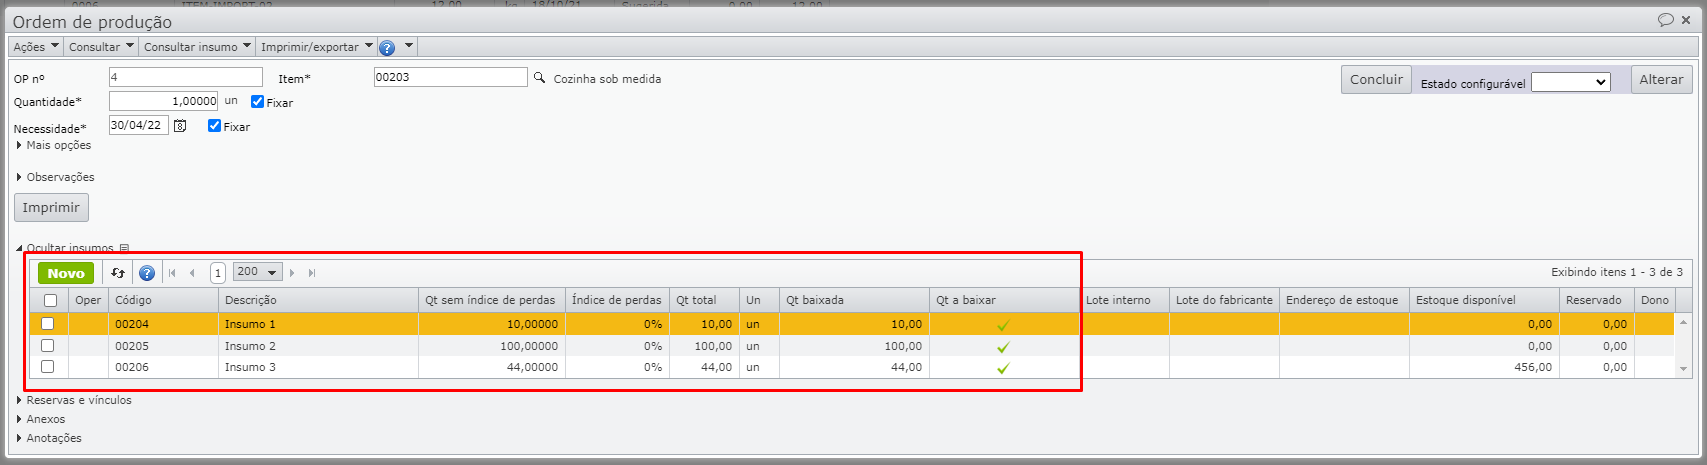Click the Alterar button
This screenshot has width=1707, height=465.
coord(1661,79)
